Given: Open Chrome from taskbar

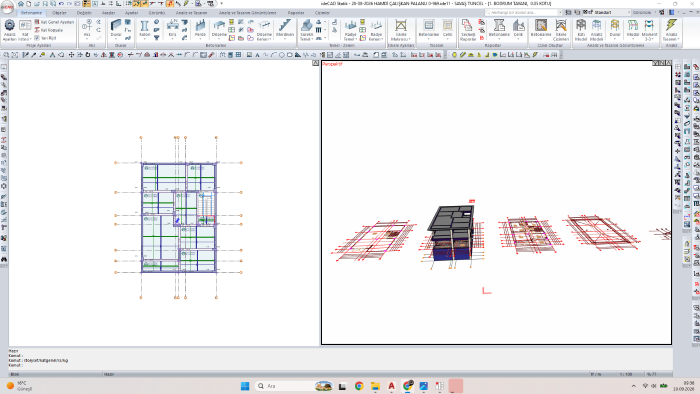Looking at the screenshot, I should 359,386.
